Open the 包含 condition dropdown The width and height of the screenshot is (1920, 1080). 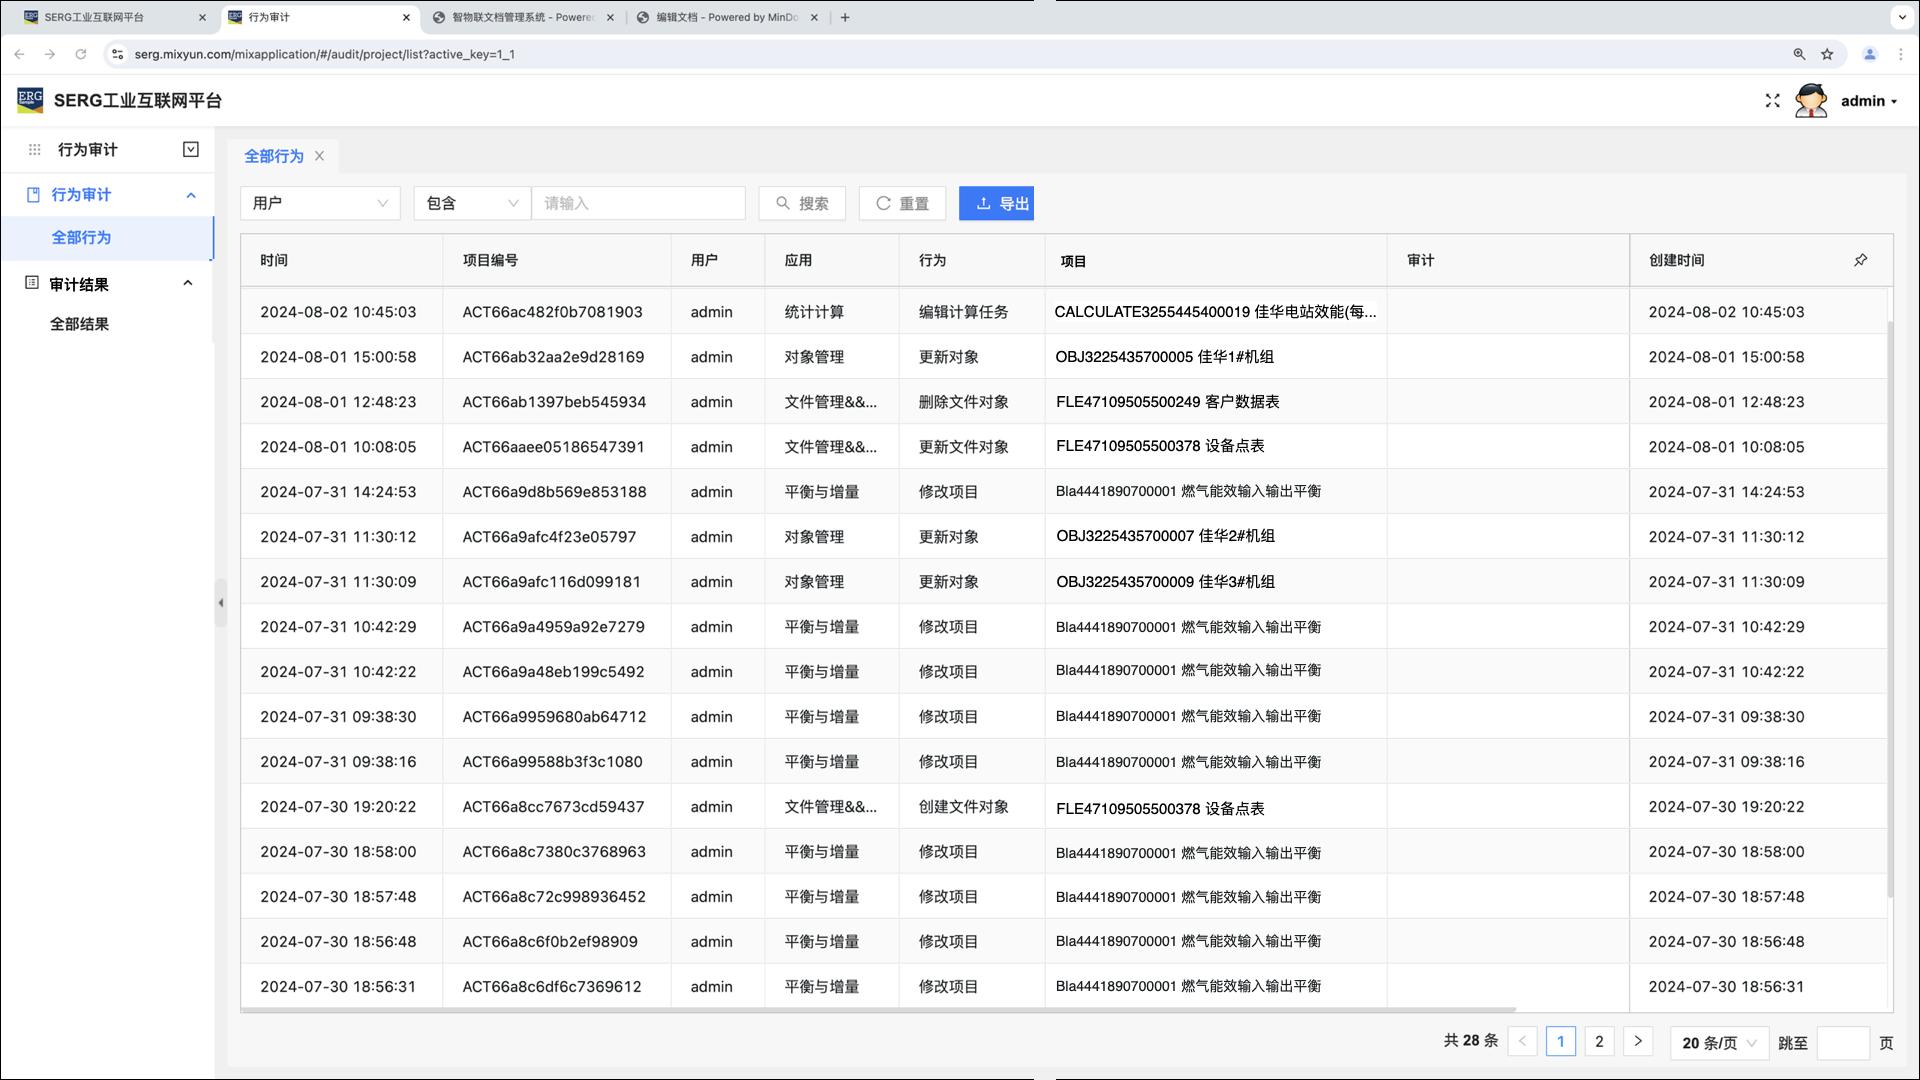(x=472, y=203)
